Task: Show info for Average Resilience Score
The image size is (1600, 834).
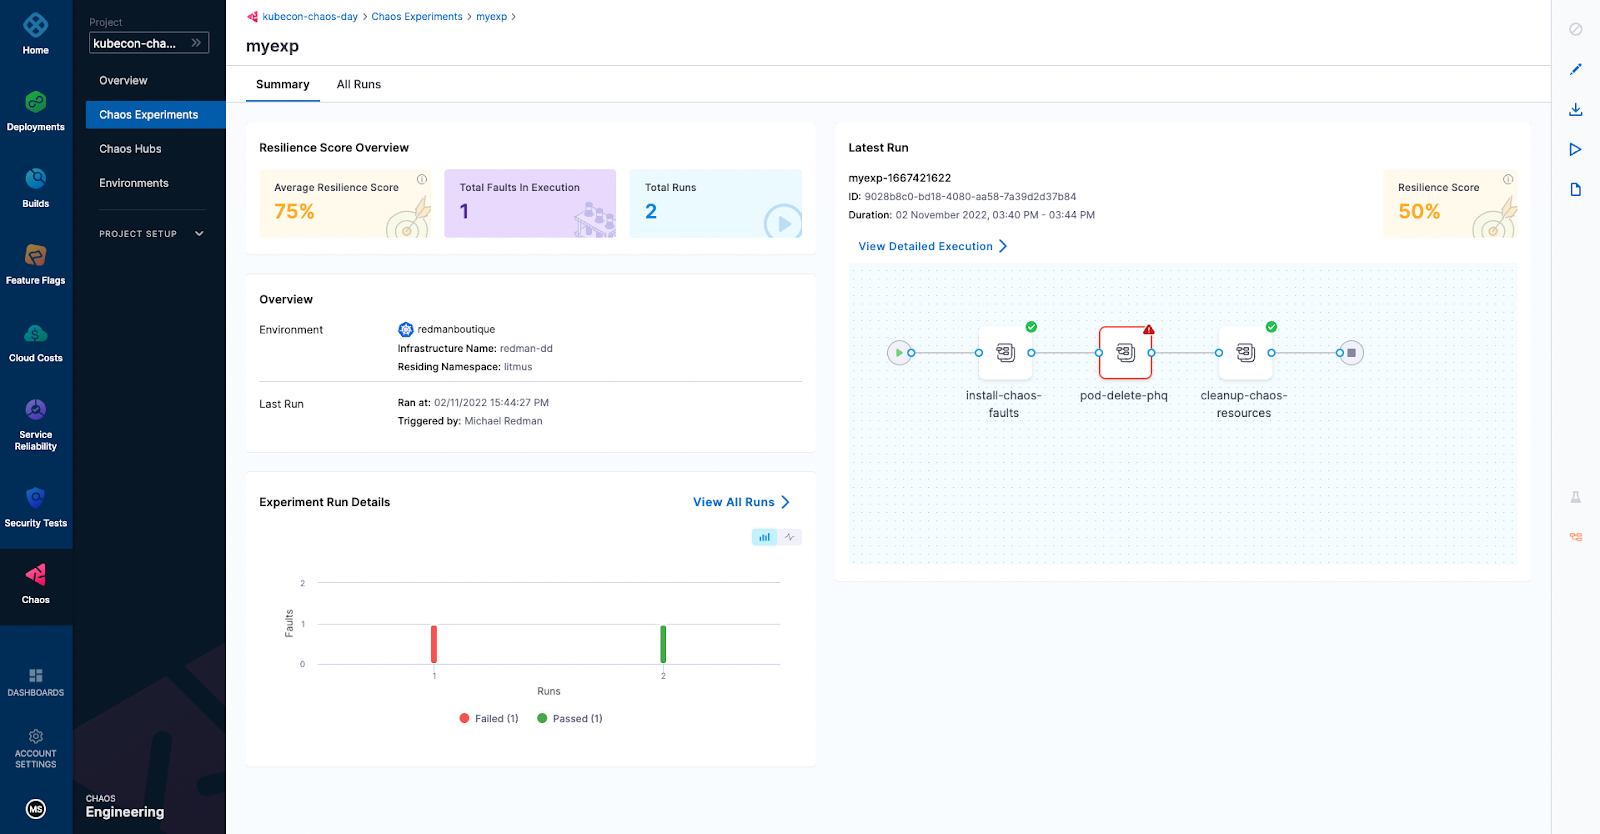Action: coord(422,179)
